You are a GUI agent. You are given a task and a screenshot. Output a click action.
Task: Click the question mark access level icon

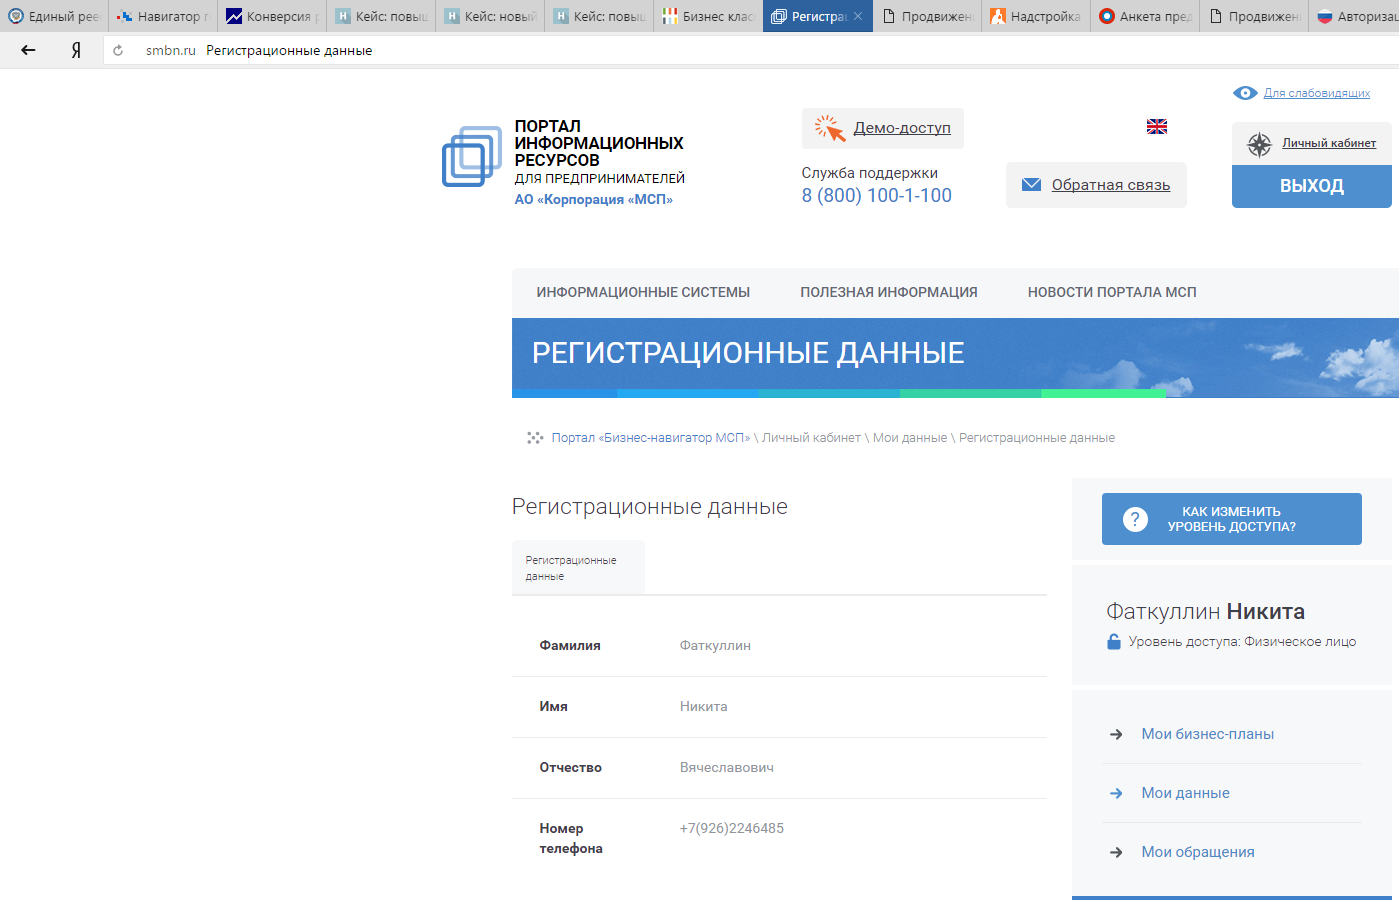[1135, 519]
